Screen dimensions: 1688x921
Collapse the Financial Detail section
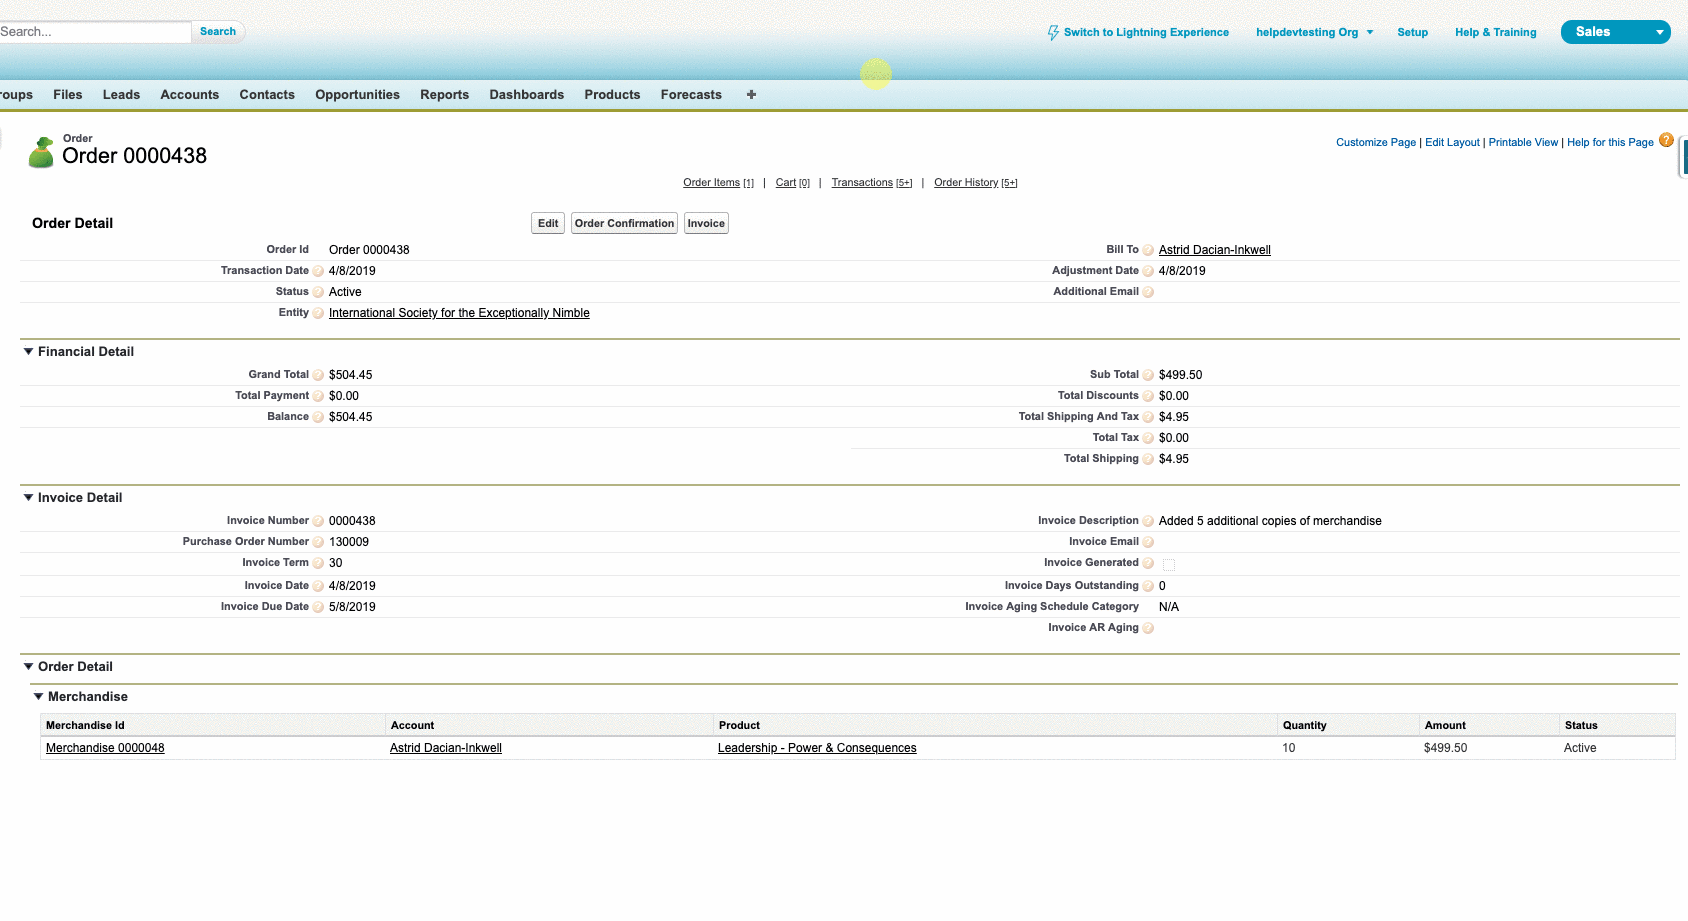(29, 352)
